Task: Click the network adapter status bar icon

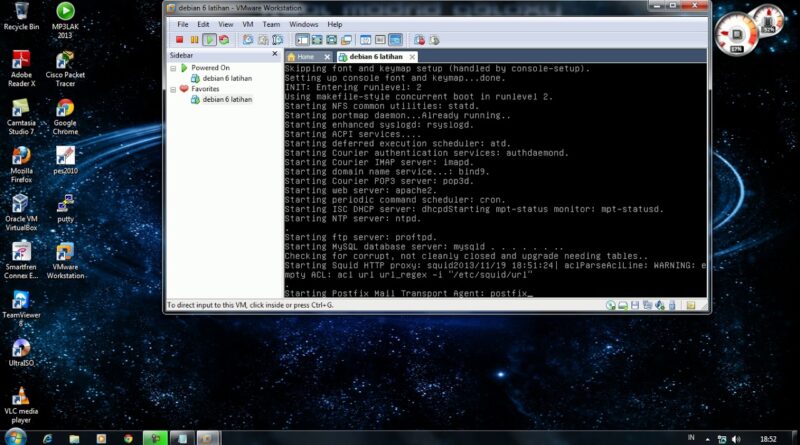Action: pos(647,305)
